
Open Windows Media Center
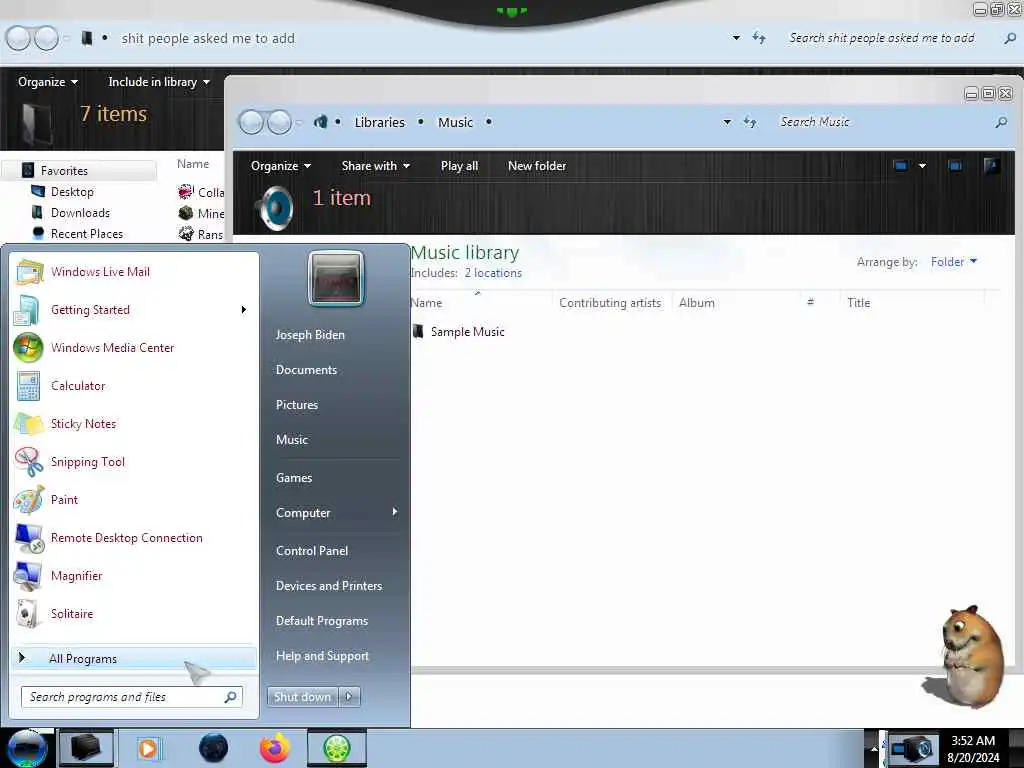(112, 347)
